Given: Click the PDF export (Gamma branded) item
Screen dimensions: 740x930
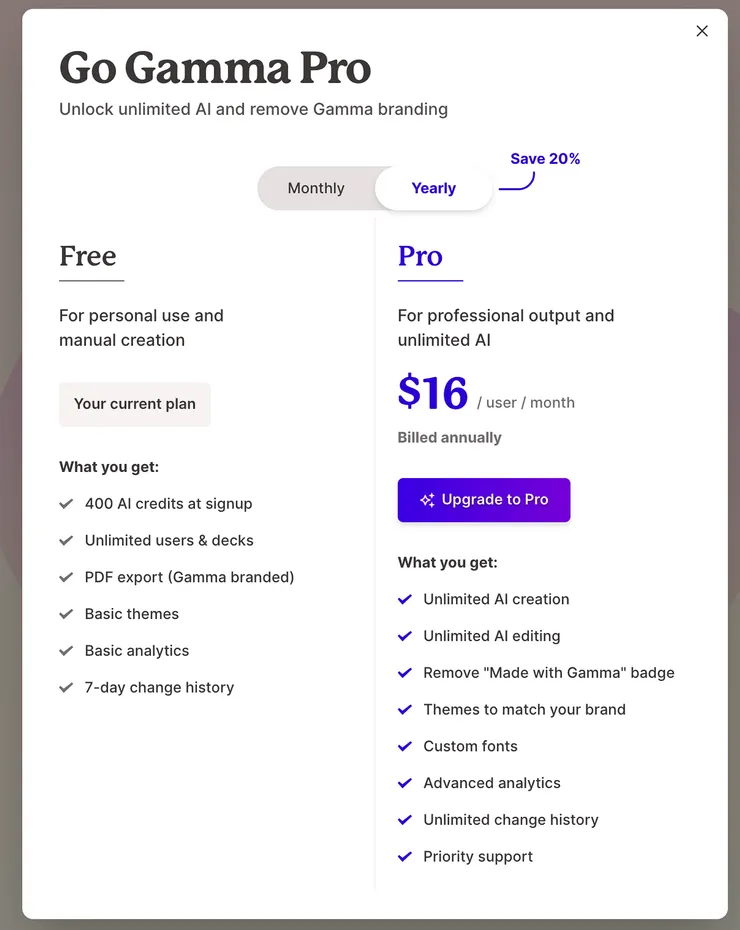Looking at the screenshot, I should click(189, 577).
